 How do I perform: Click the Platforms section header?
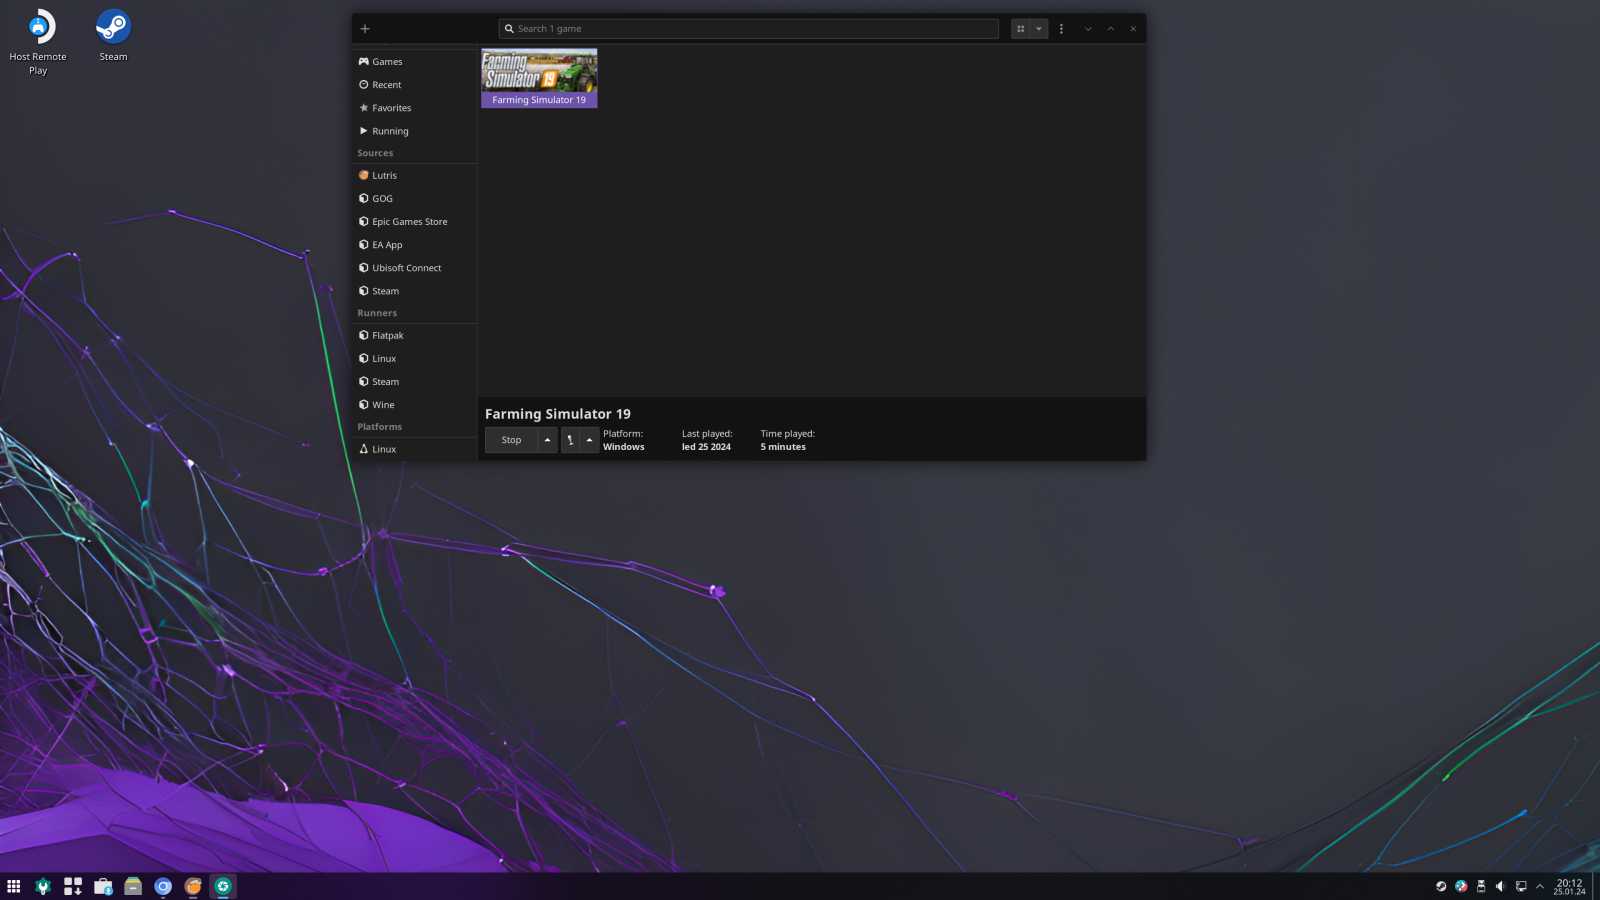coord(380,427)
